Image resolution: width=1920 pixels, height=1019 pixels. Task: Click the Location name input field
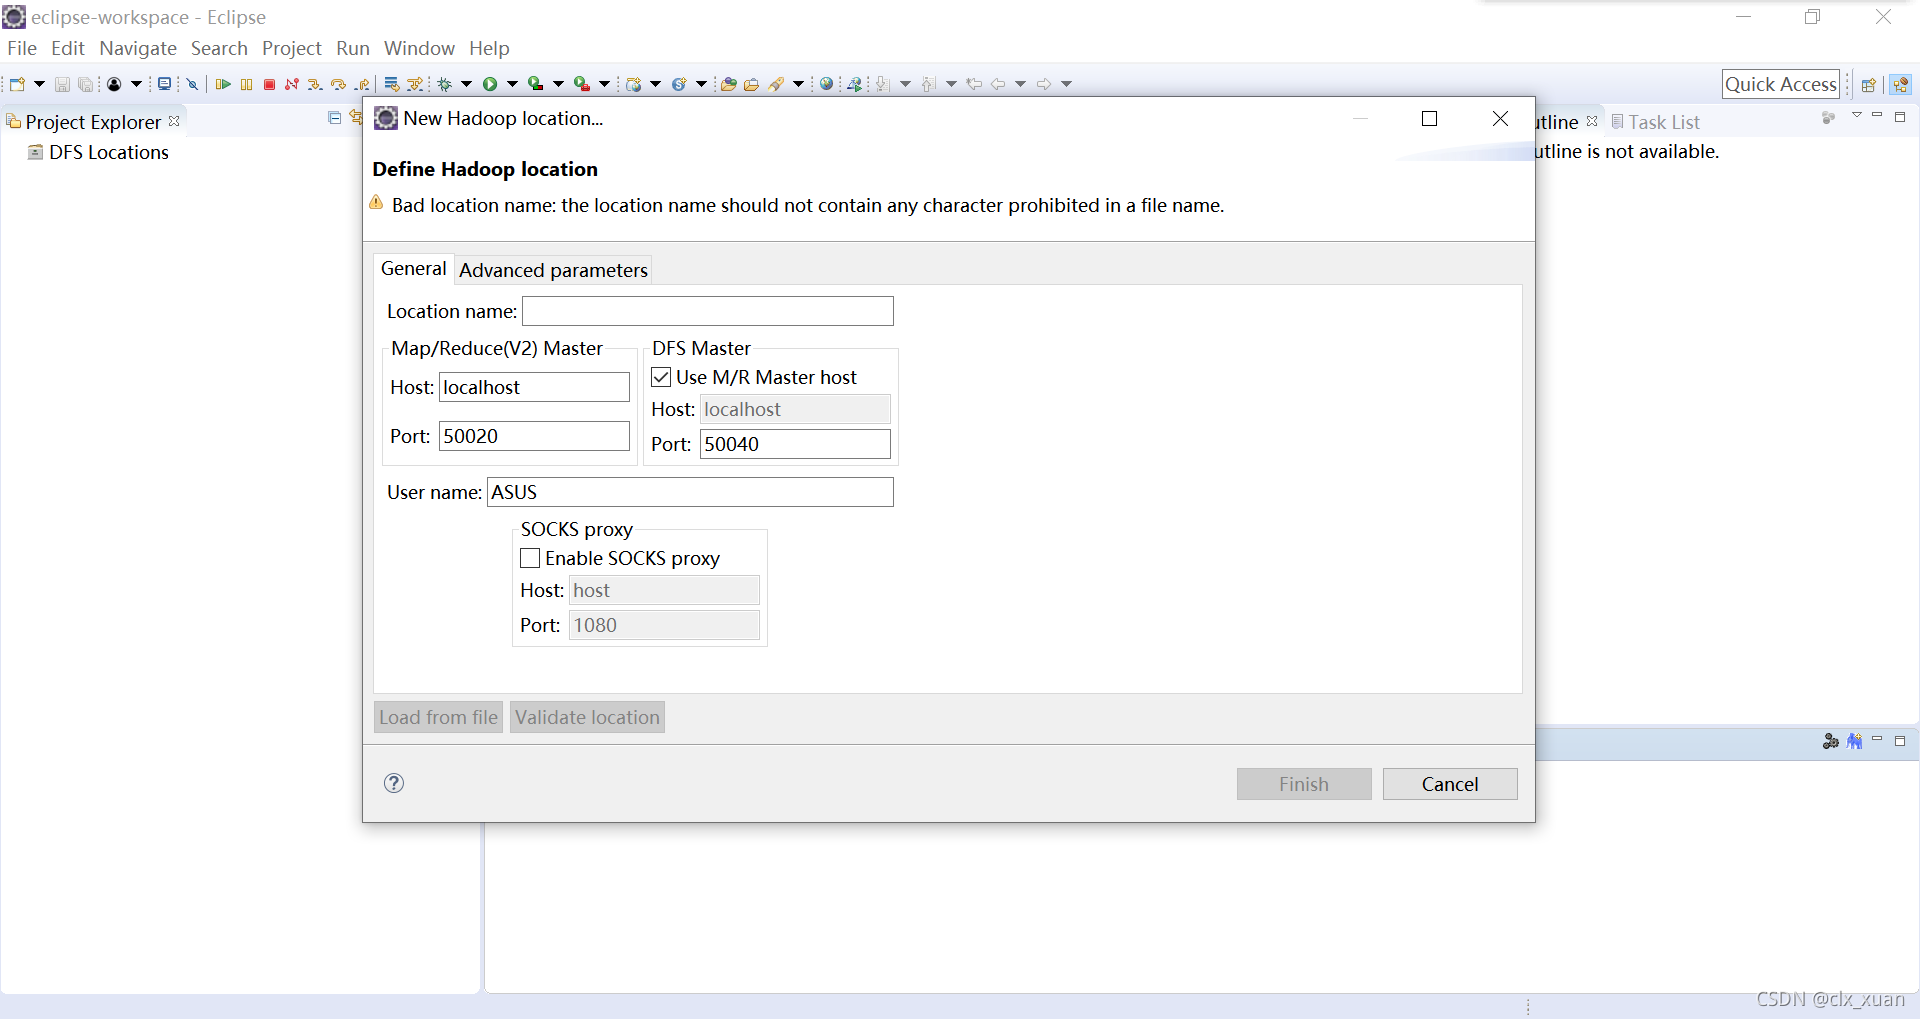(x=708, y=311)
